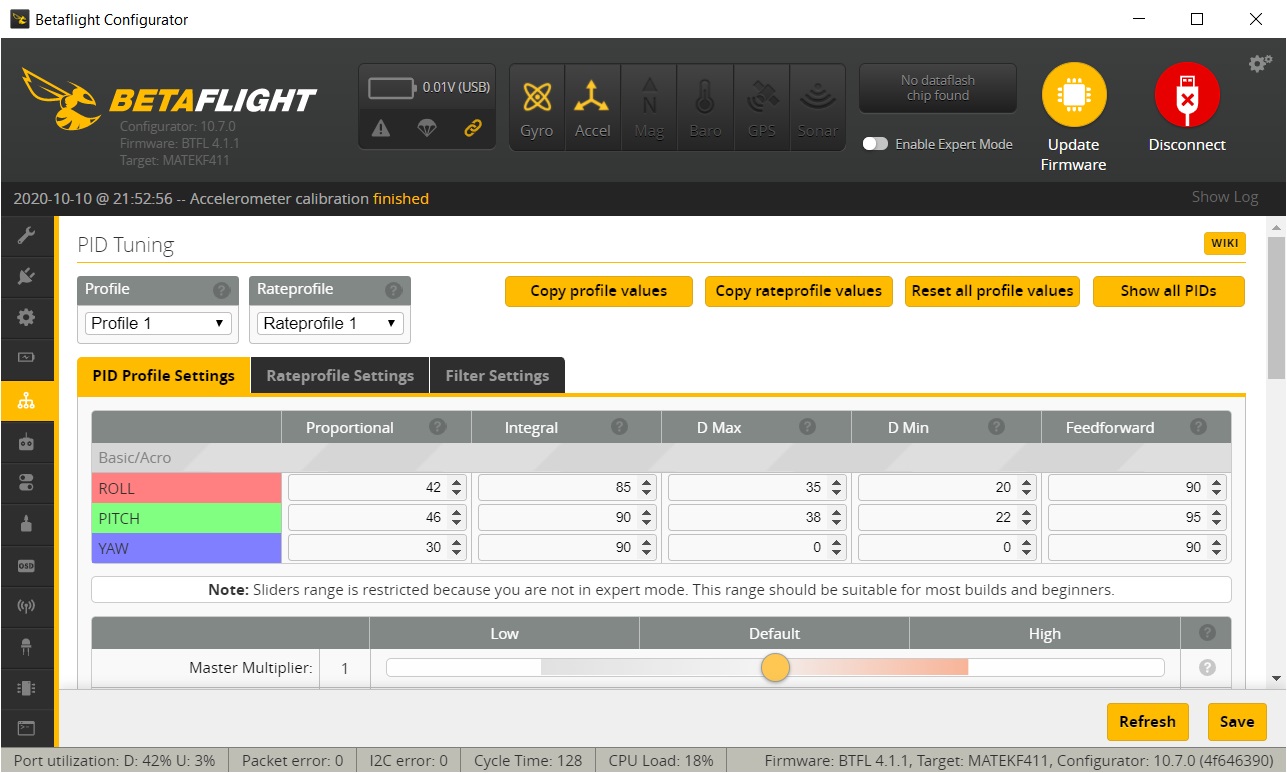The height and width of the screenshot is (773, 1287).
Task: Open the Video Transmitter antenna icon
Action: [x=26, y=606]
